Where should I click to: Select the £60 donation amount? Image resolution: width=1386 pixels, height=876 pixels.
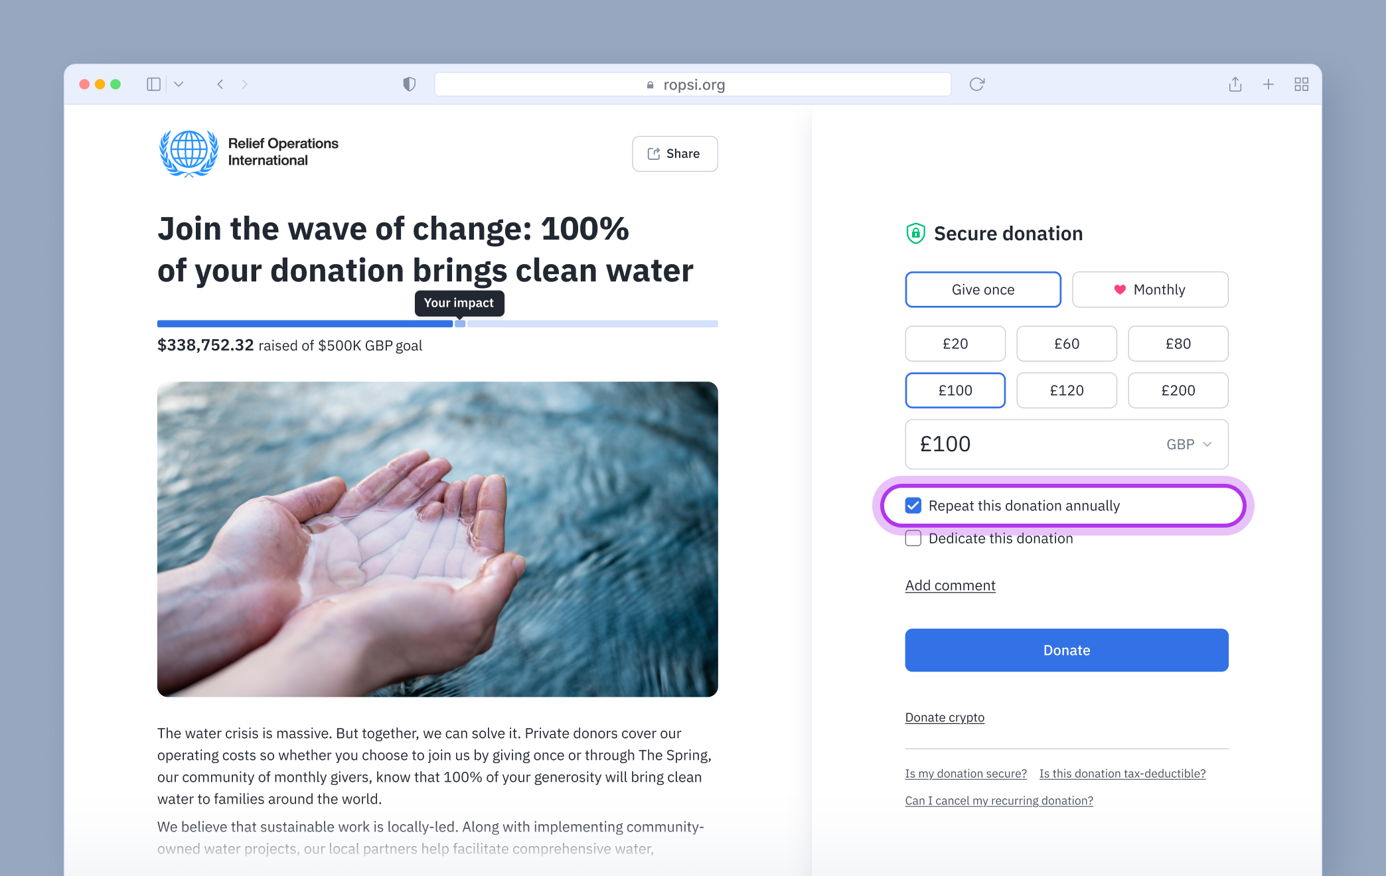1066,344
